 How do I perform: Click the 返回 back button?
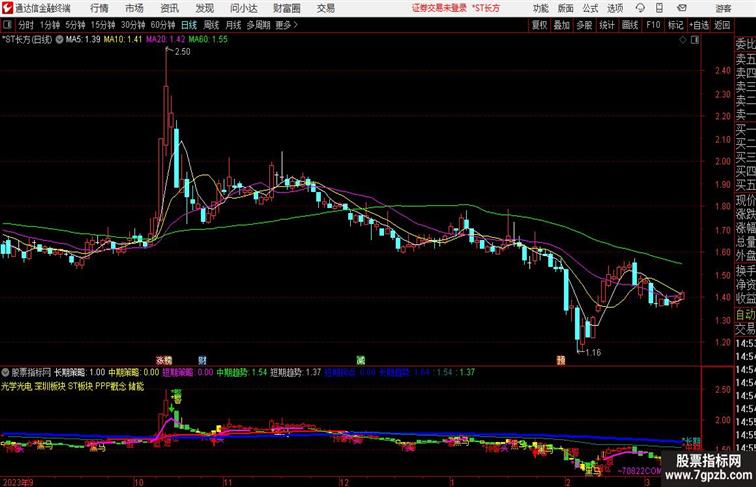(x=722, y=25)
